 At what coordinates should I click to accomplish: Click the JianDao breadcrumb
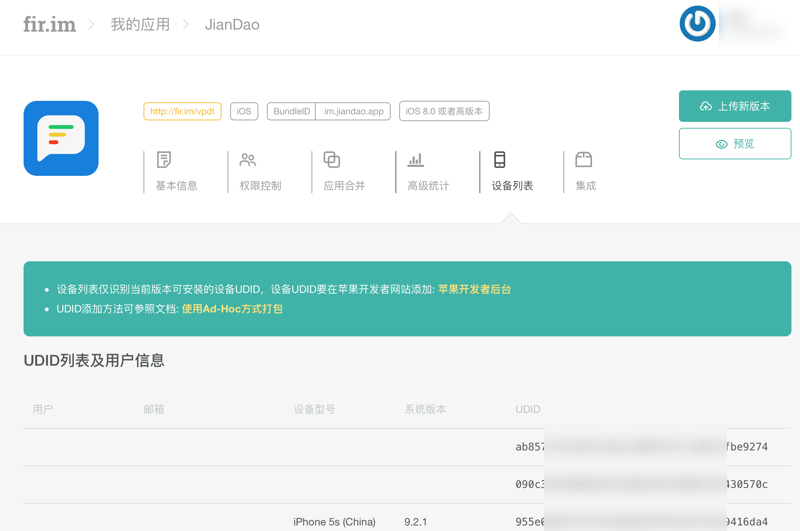click(232, 24)
